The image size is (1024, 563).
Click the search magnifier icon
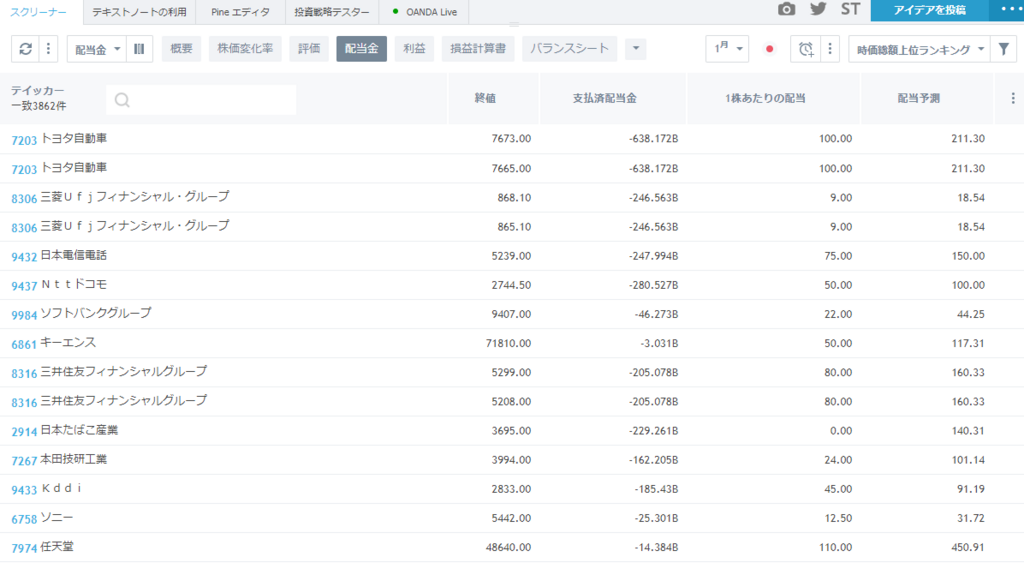[122, 100]
